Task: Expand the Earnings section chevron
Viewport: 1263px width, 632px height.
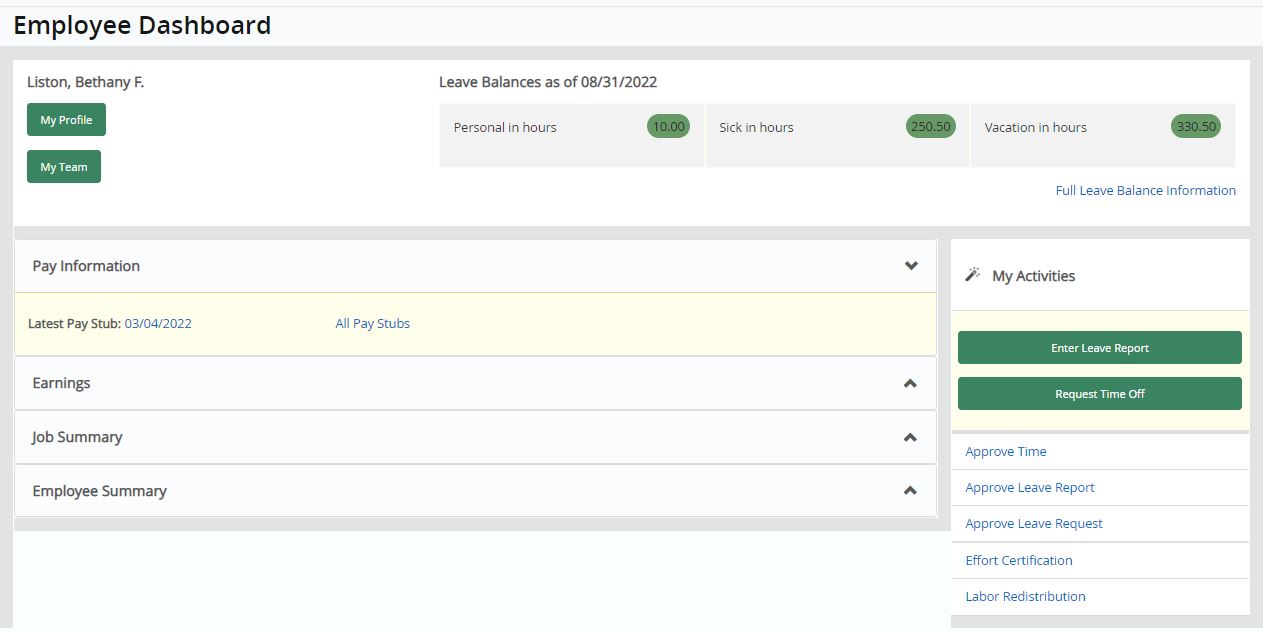Action: click(910, 383)
